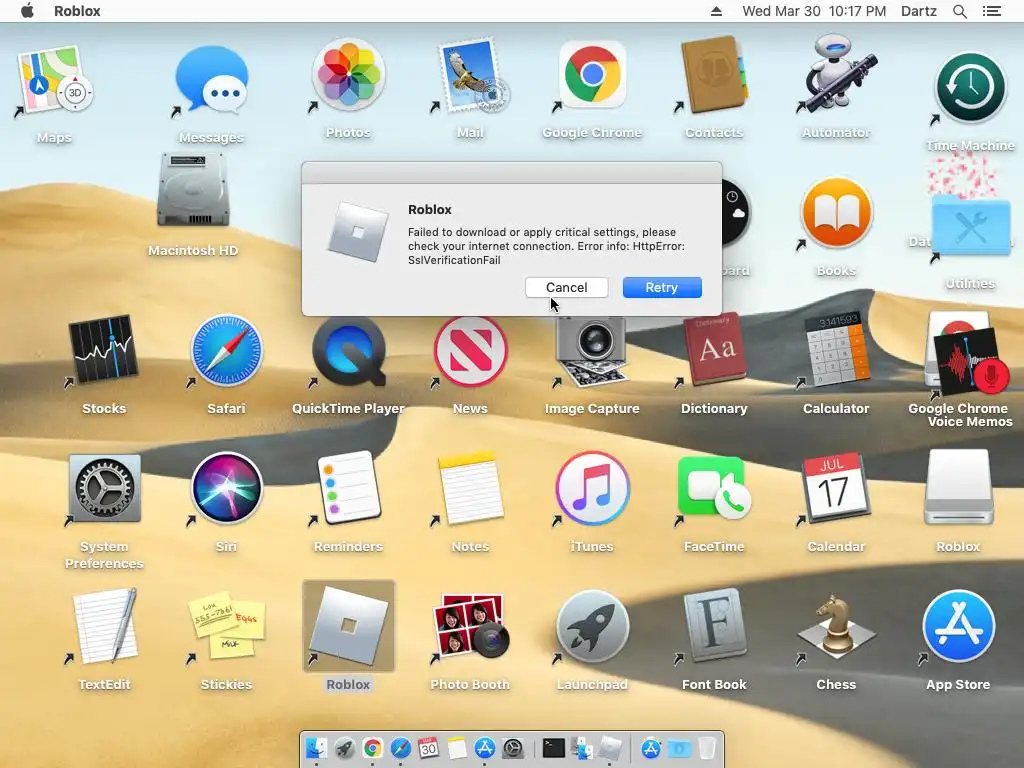Open the Utilities folder on the desktop
Viewport: 1024px width, 768px height.
pyautogui.click(x=970, y=227)
